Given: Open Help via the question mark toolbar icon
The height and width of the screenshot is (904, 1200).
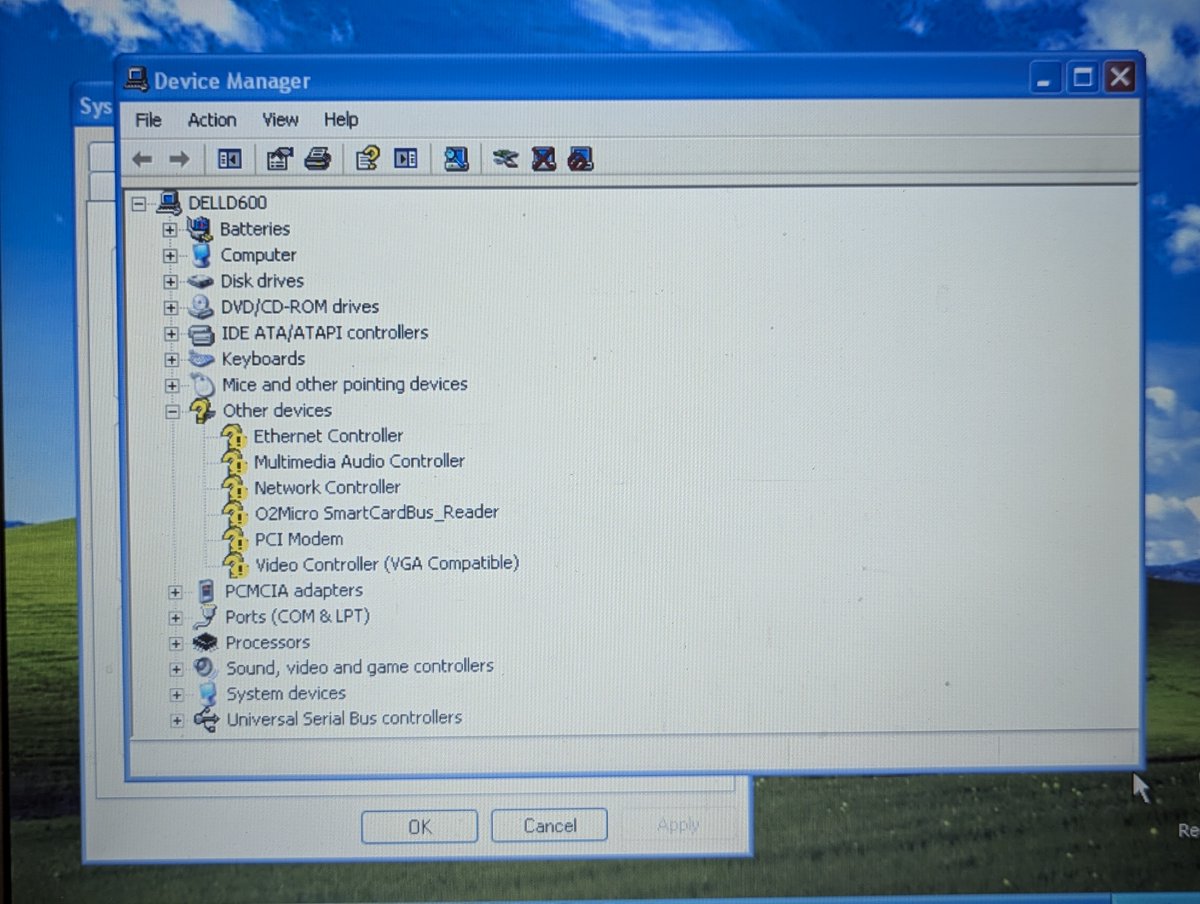Looking at the screenshot, I should pos(368,158).
